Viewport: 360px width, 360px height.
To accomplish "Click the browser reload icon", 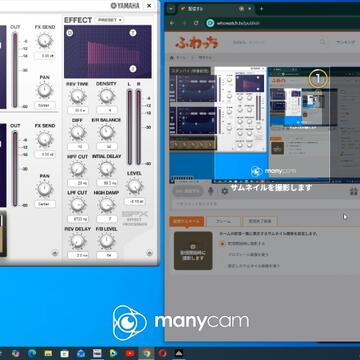I will 196,23.
